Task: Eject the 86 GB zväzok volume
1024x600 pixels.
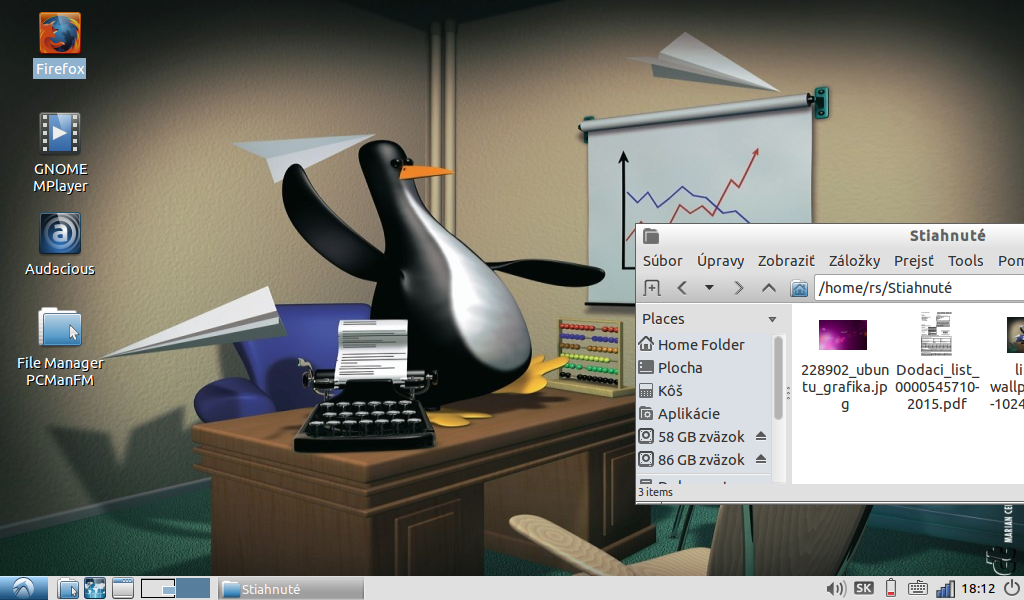Action: click(760, 459)
